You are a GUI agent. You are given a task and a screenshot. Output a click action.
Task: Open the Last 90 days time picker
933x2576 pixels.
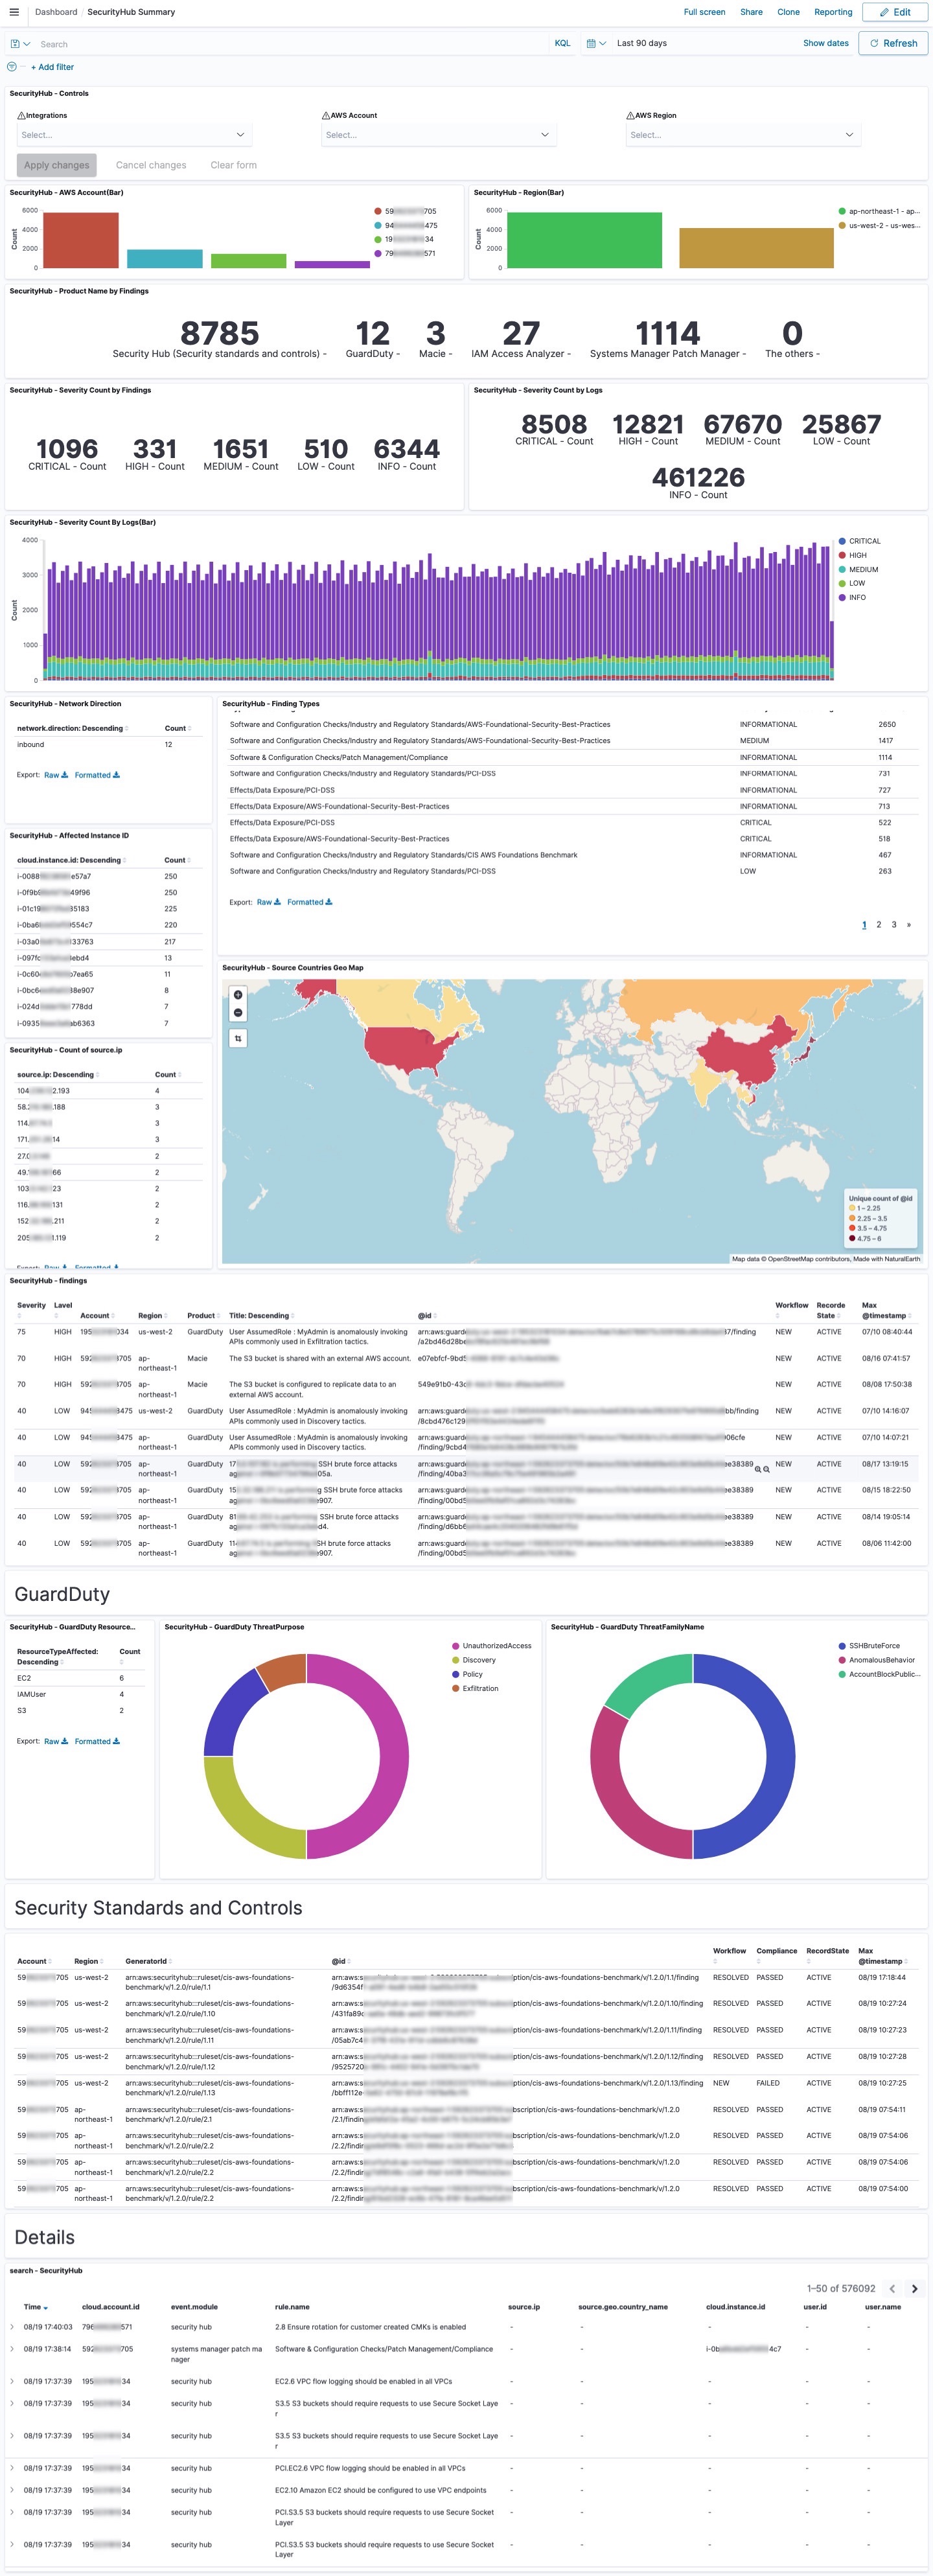tap(641, 44)
